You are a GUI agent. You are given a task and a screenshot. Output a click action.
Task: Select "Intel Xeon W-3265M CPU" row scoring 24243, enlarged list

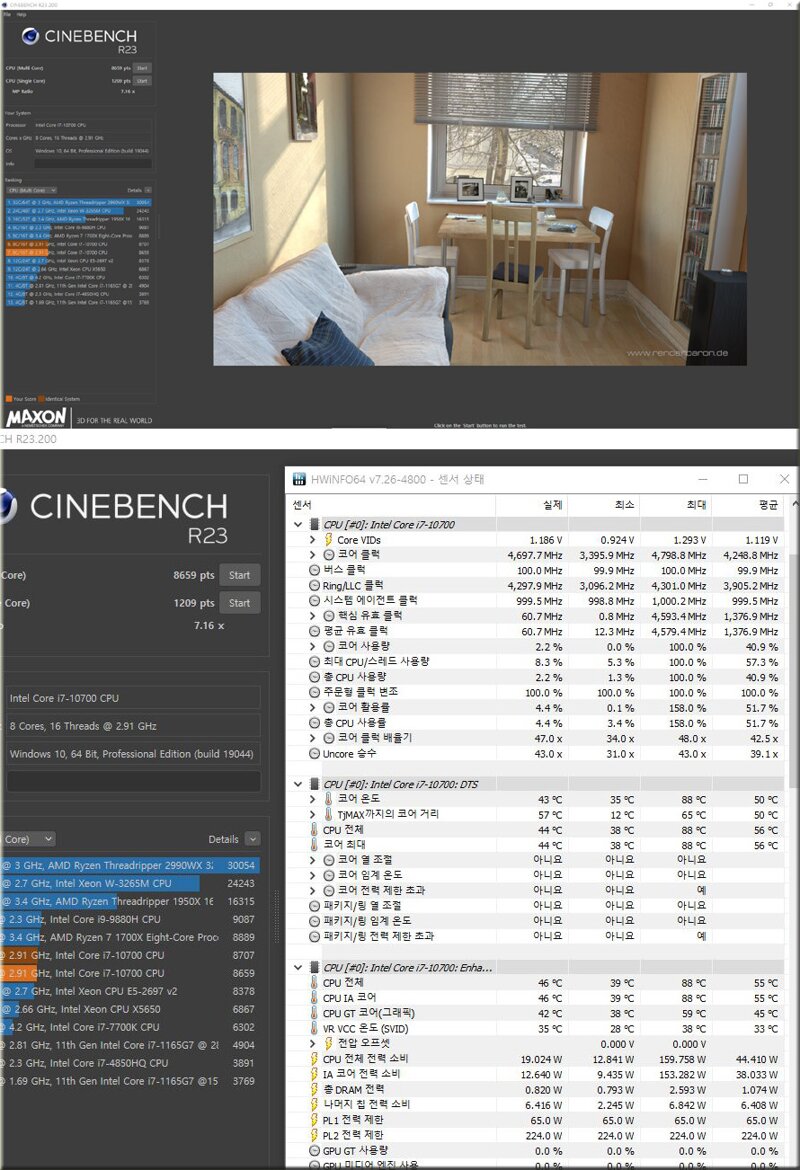coord(130,883)
